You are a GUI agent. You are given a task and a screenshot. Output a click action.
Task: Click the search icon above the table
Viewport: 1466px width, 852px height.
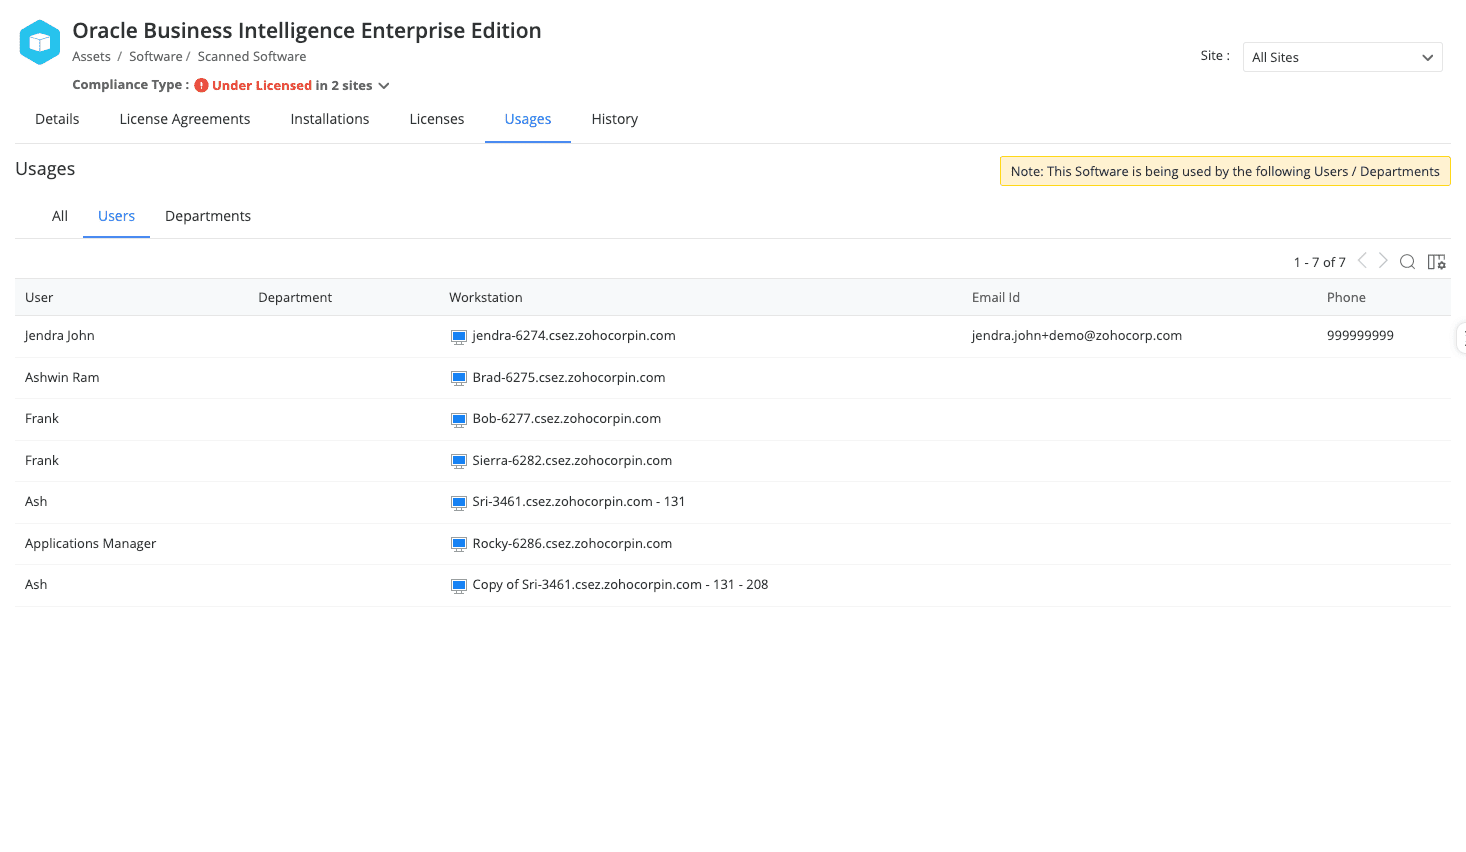coord(1407,262)
